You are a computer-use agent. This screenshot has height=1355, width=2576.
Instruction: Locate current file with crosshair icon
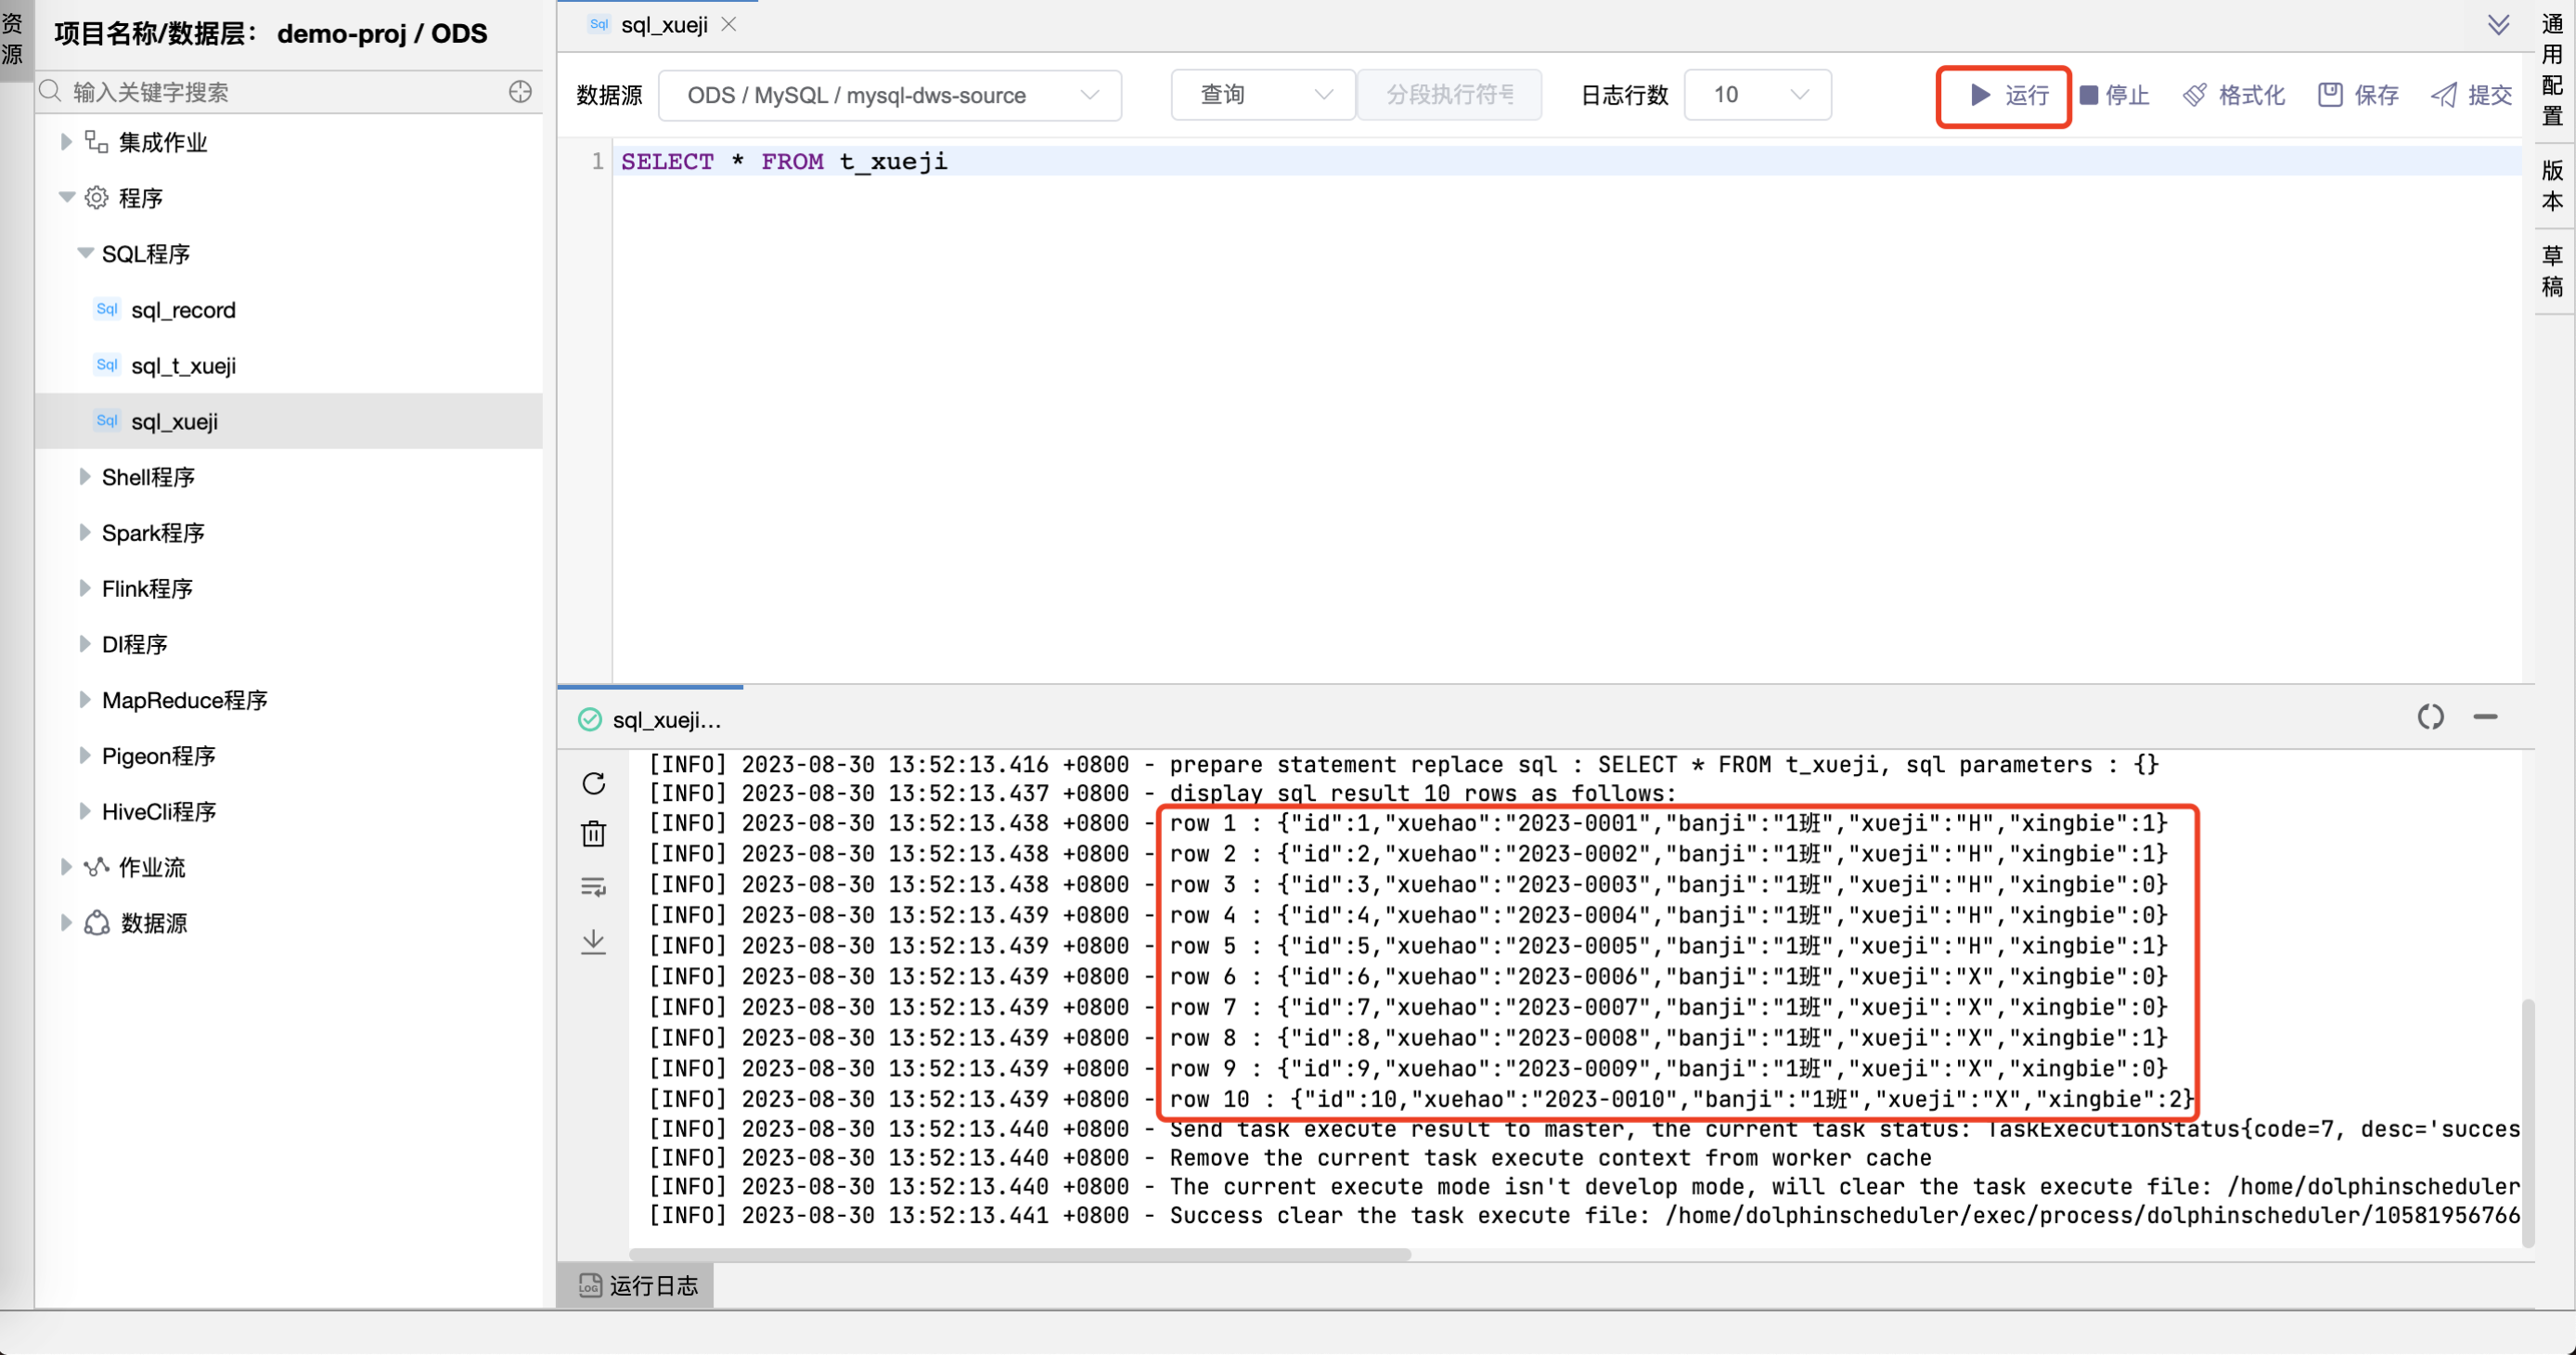pyautogui.click(x=520, y=91)
